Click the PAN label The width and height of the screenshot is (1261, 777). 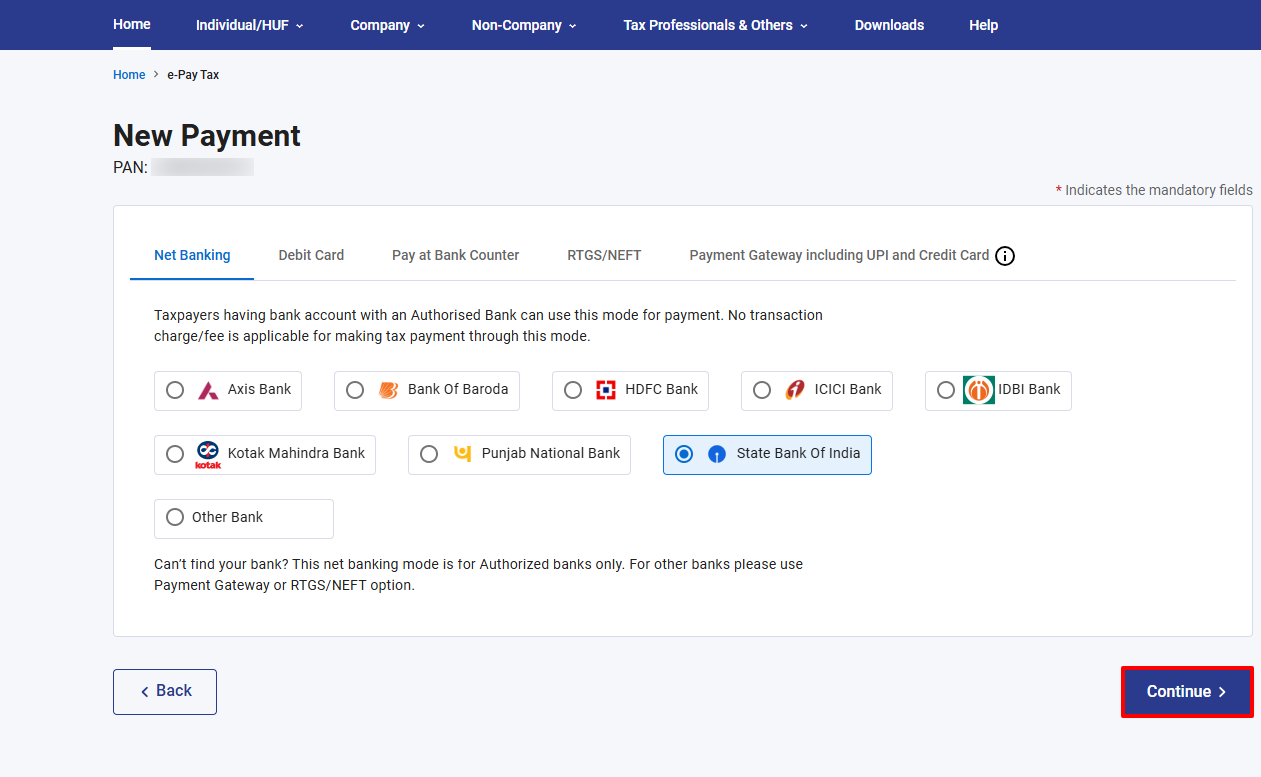130,167
